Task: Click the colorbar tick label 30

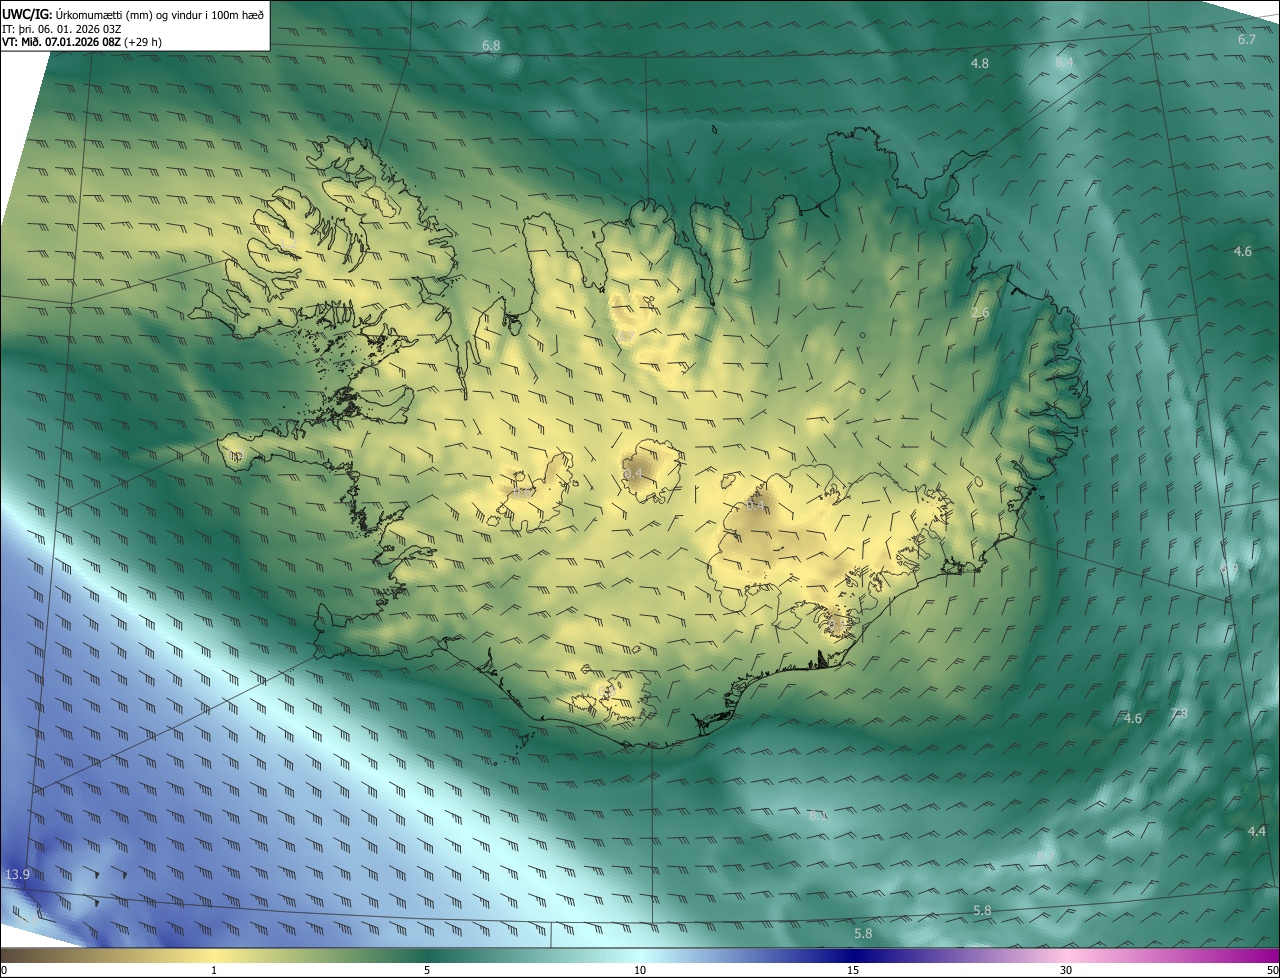Action: pyautogui.click(x=1066, y=971)
